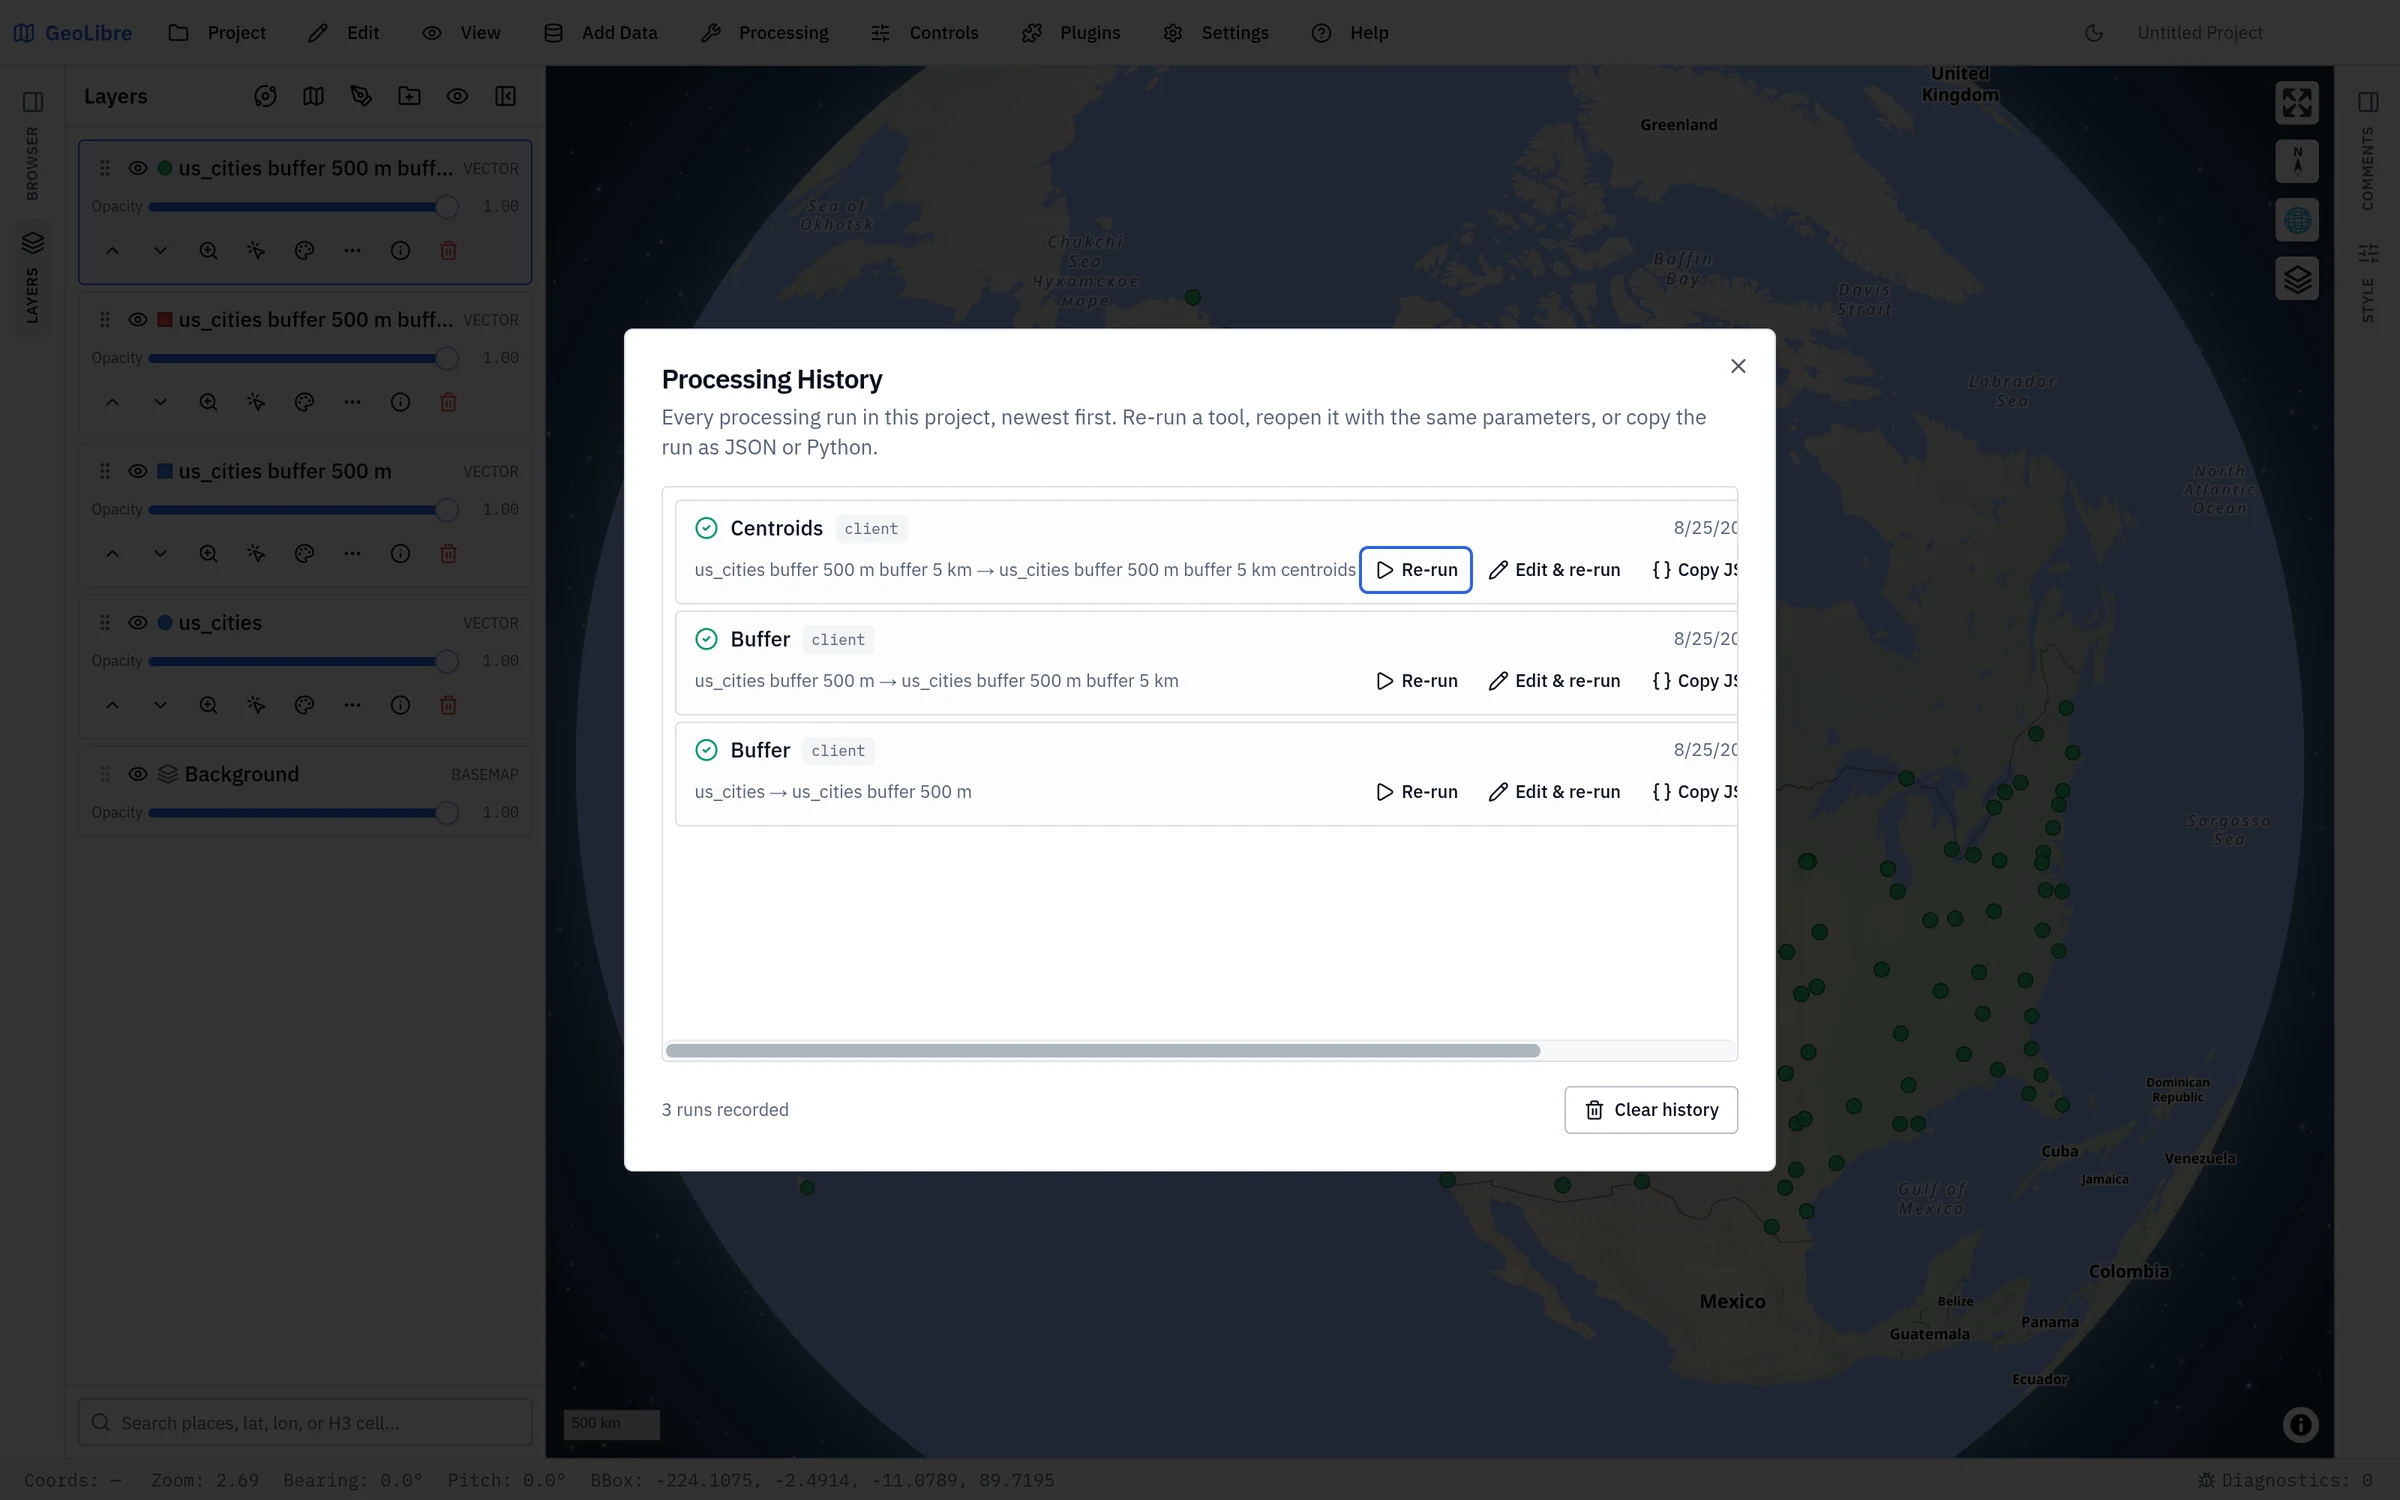Open the Diagnostics status bar indicator
The width and height of the screenshot is (2400, 1500).
[2285, 1480]
